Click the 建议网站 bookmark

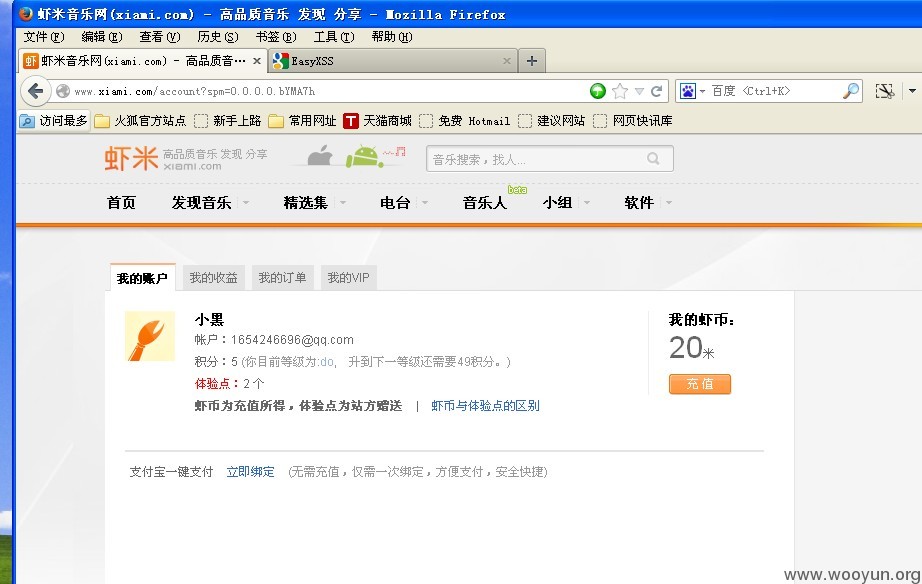coord(552,121)
